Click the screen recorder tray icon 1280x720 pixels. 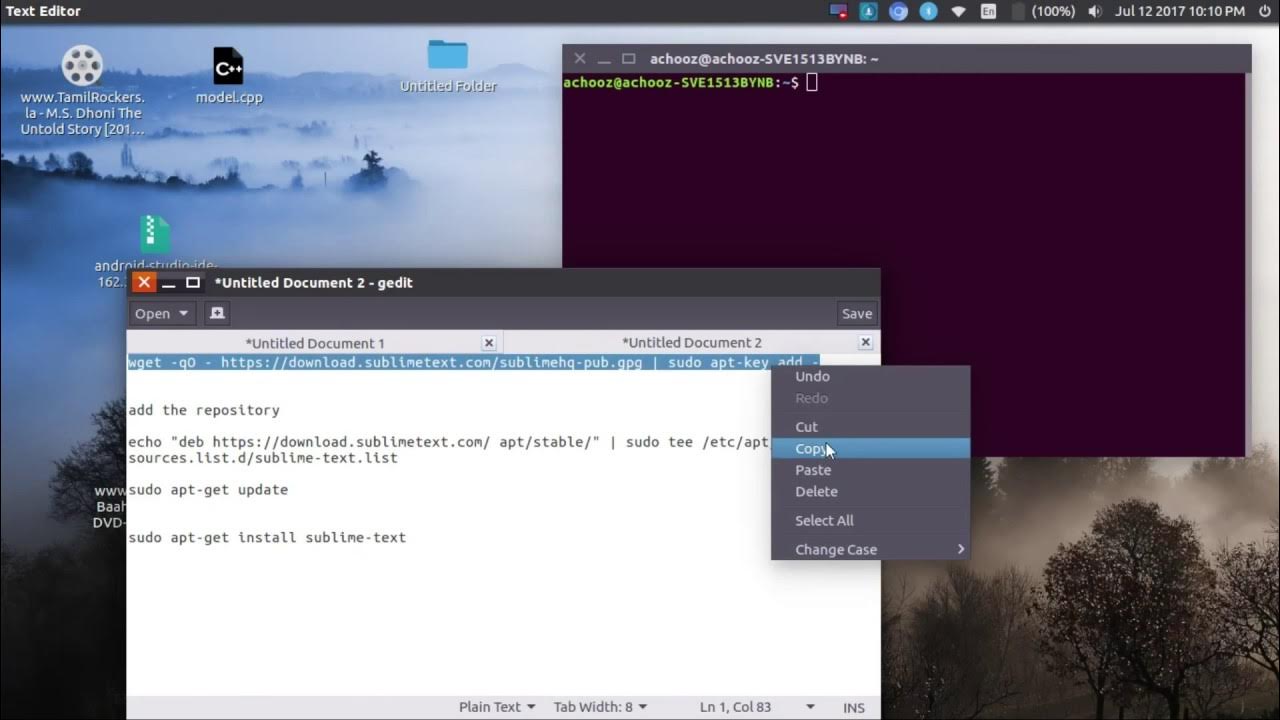[x=839, y=11]
